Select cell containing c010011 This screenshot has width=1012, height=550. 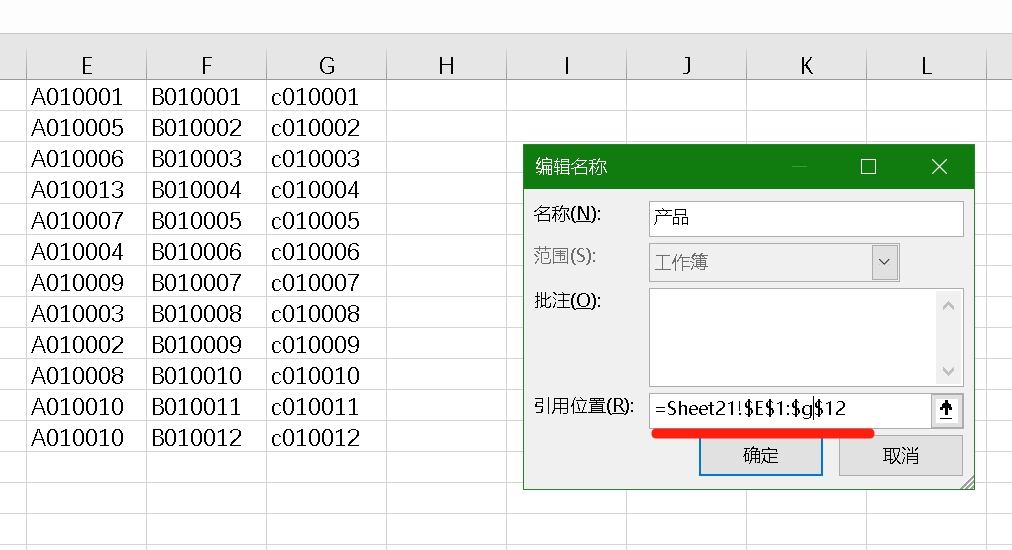tap(327, 406)
